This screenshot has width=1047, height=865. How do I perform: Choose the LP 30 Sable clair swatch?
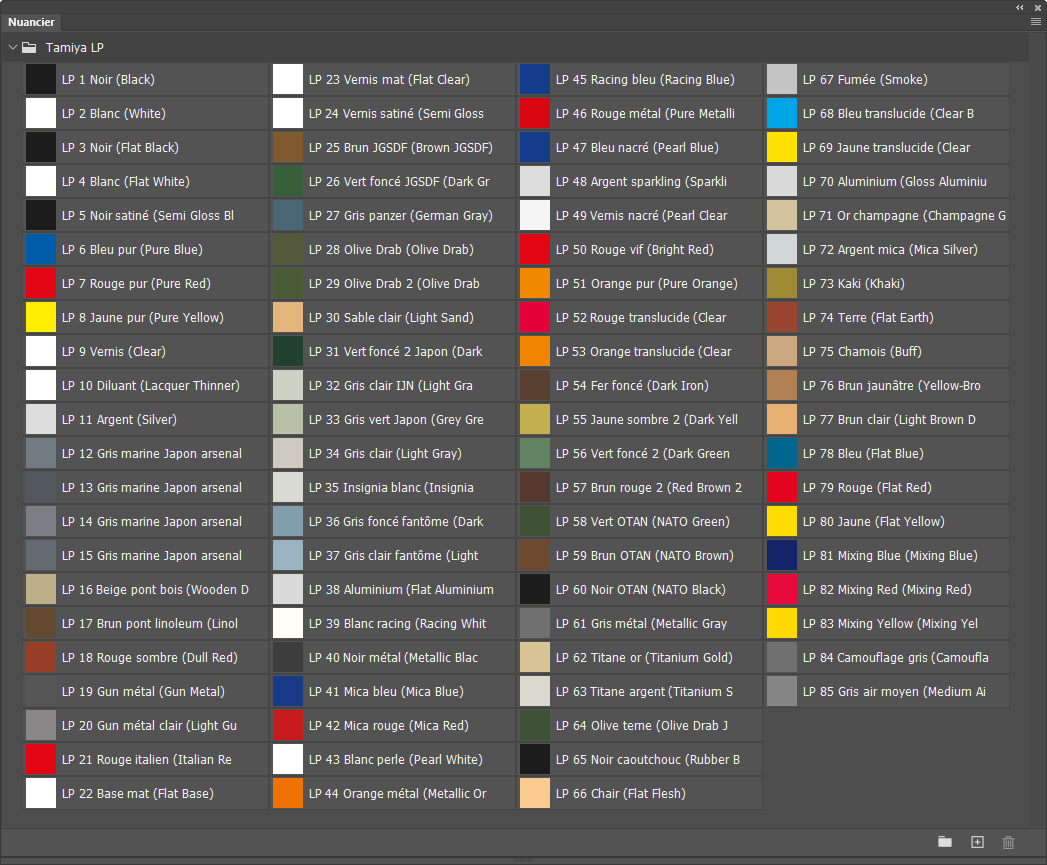(288, 318)
